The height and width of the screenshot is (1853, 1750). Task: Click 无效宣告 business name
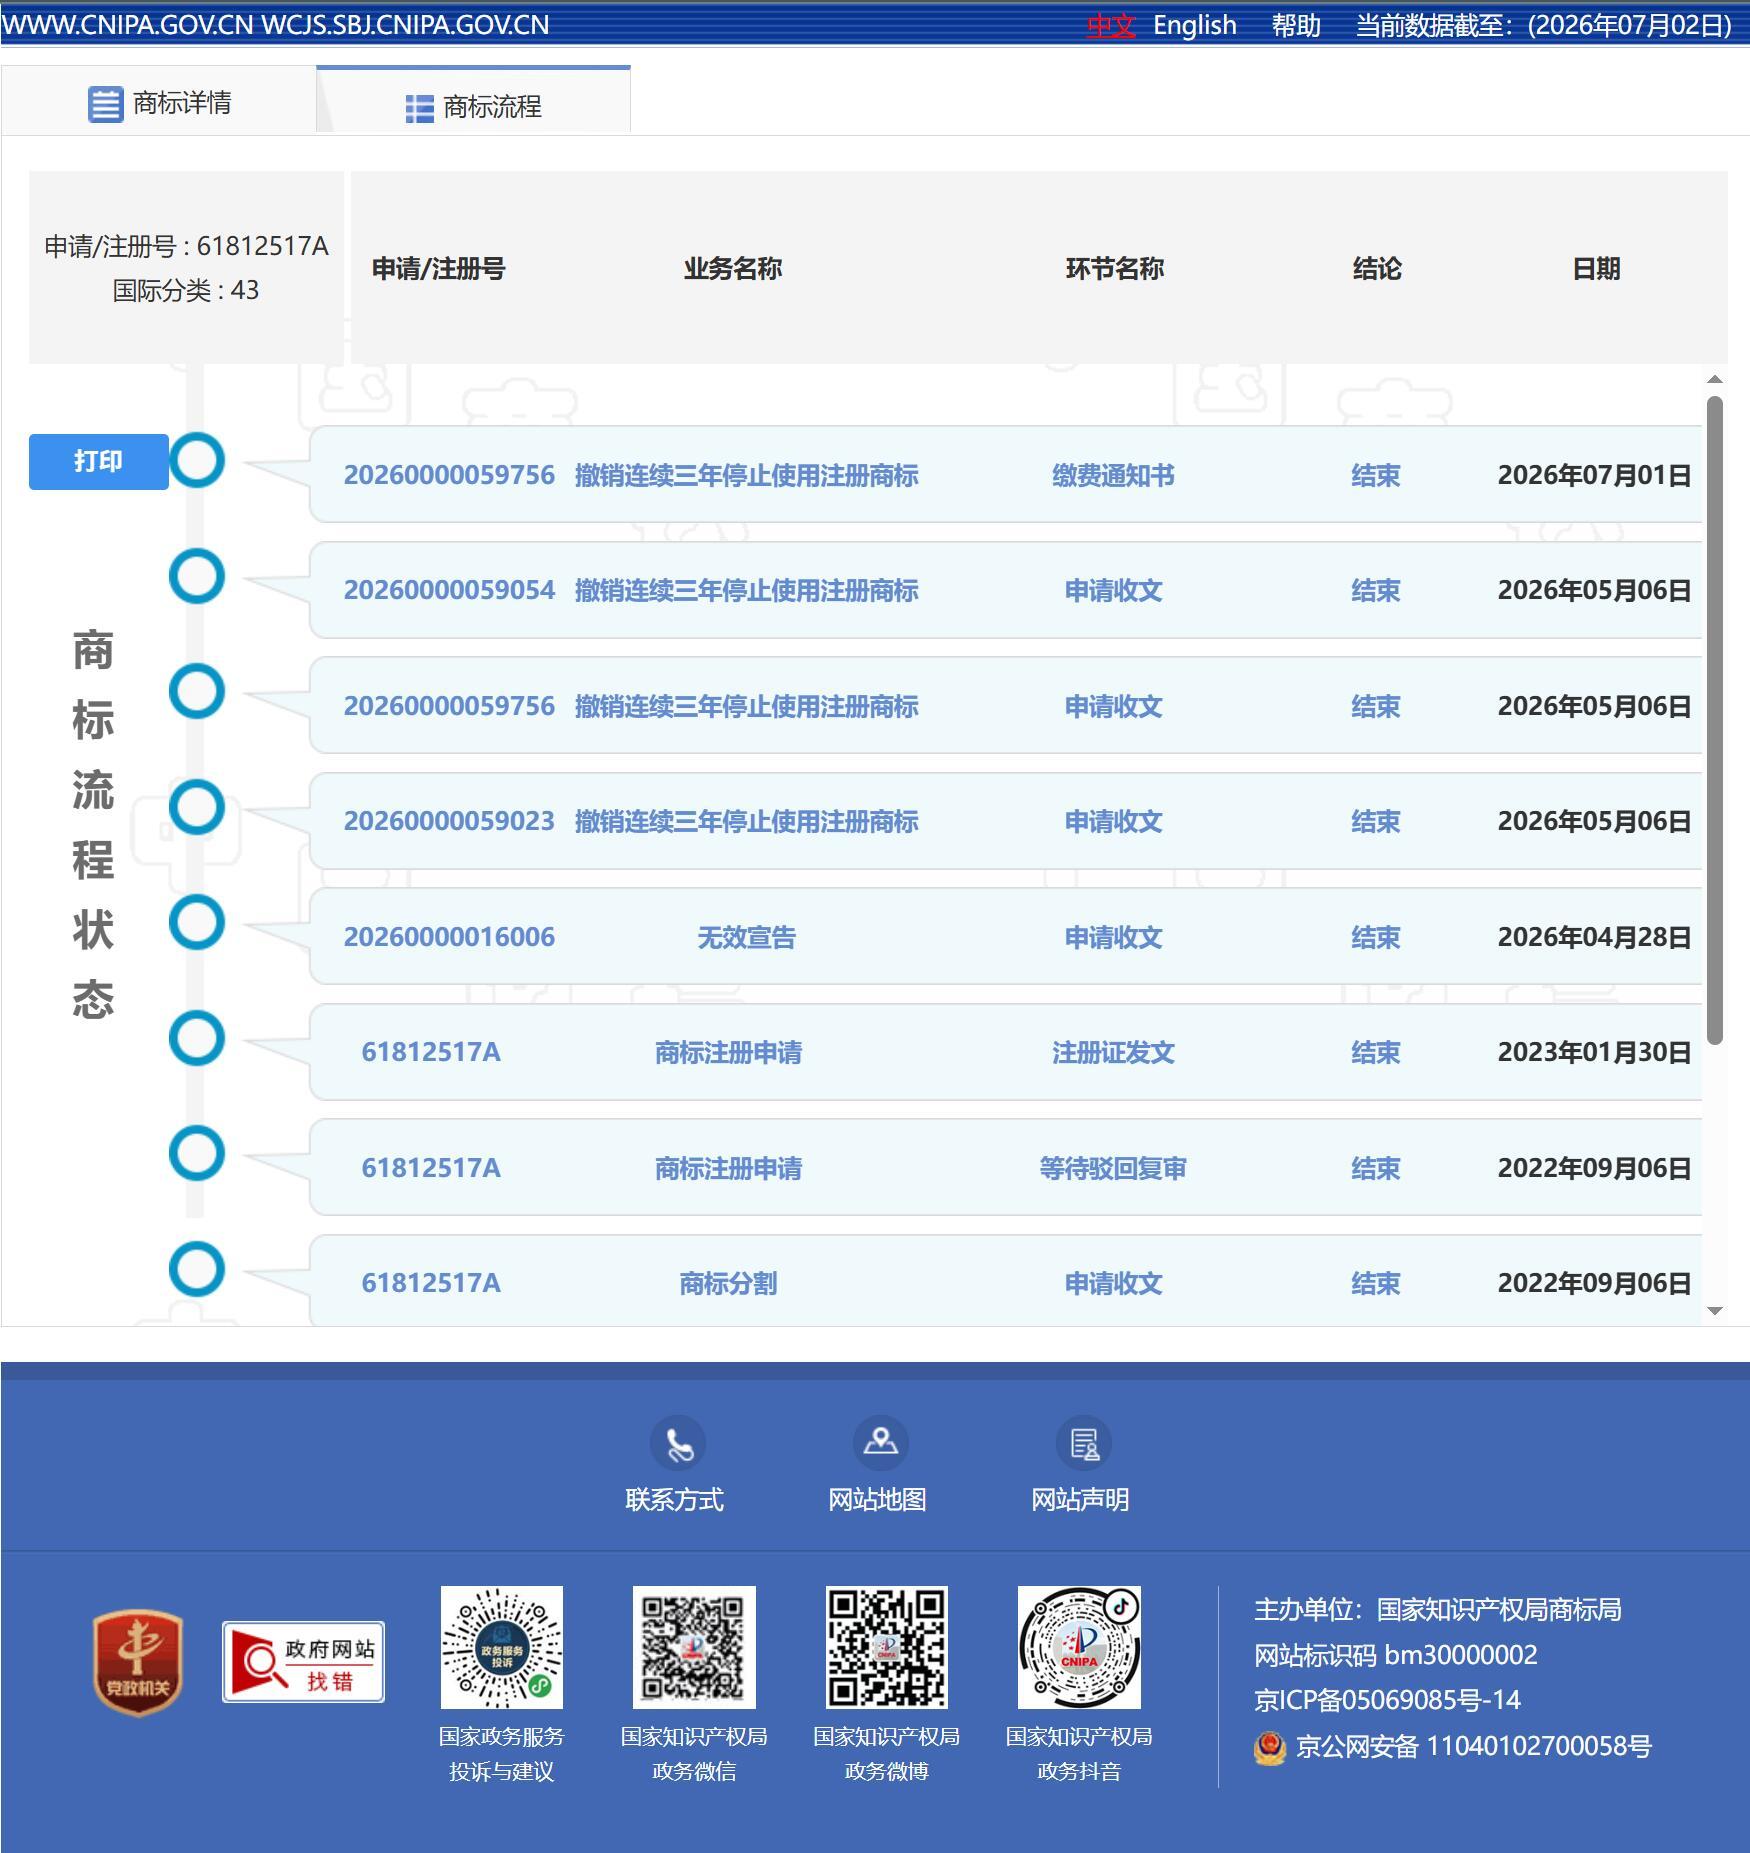(746, 937)
